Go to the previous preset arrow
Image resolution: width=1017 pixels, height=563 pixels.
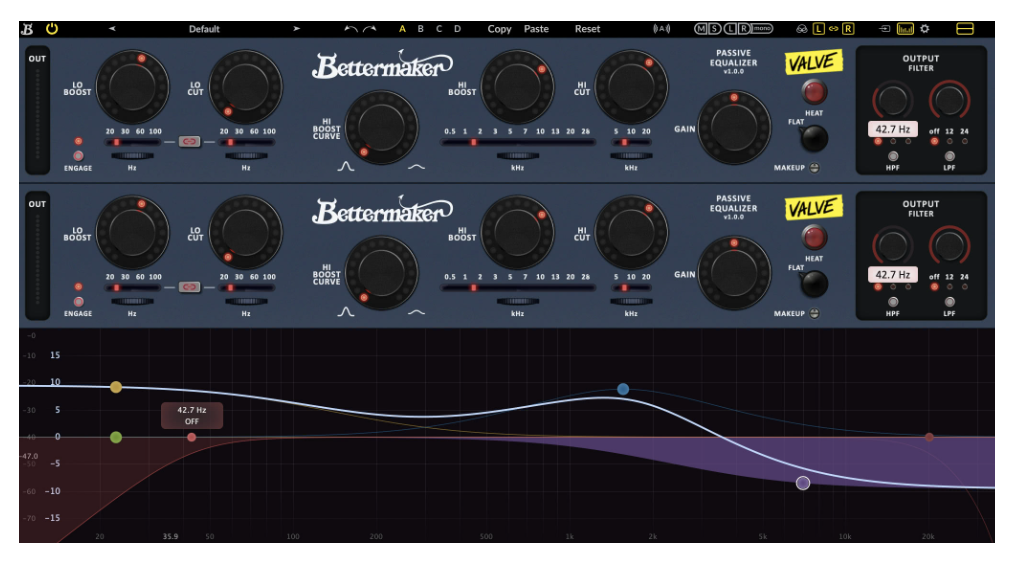[112, 29]
